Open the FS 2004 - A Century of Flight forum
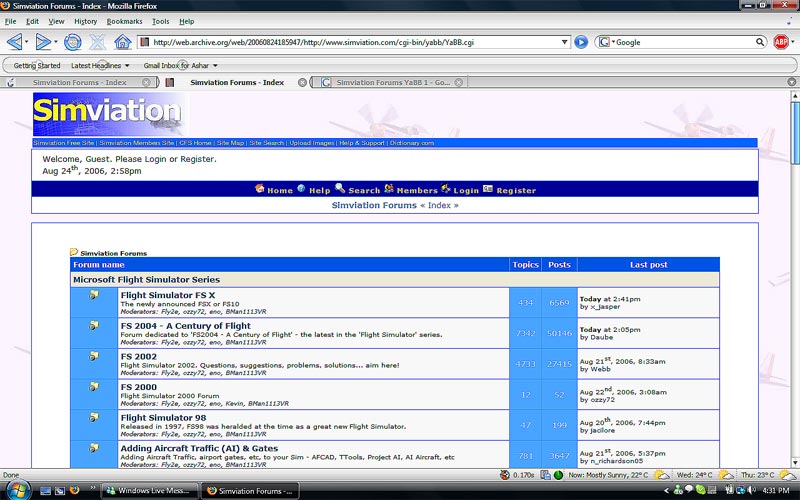This screenshot has width=800, height=500. tap(185, 326)
